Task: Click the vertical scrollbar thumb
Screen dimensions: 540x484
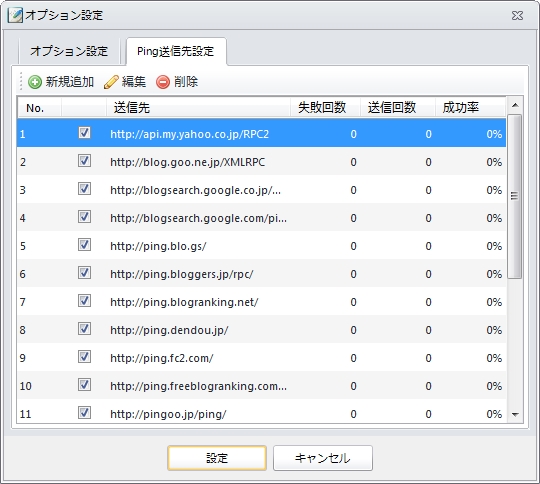Action: tap(515, 196)
